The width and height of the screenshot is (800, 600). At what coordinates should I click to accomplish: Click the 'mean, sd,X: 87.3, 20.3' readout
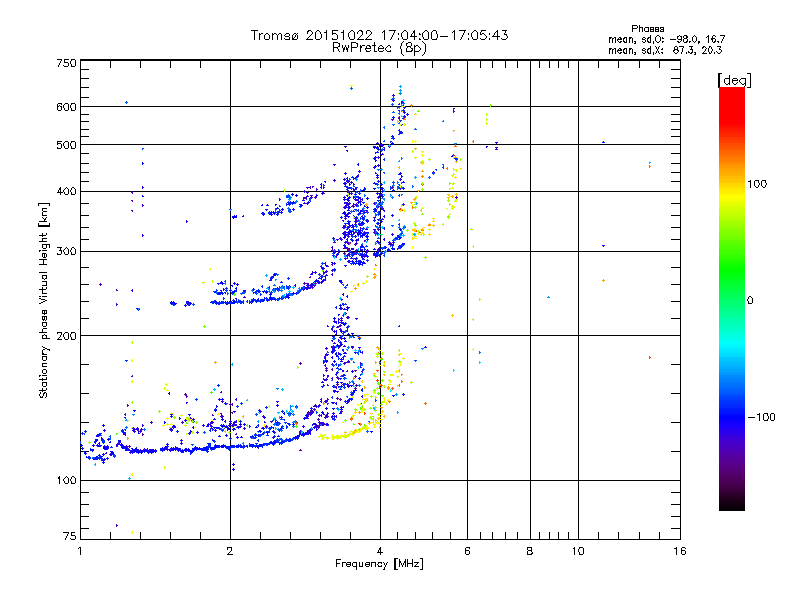click(665, 50)
